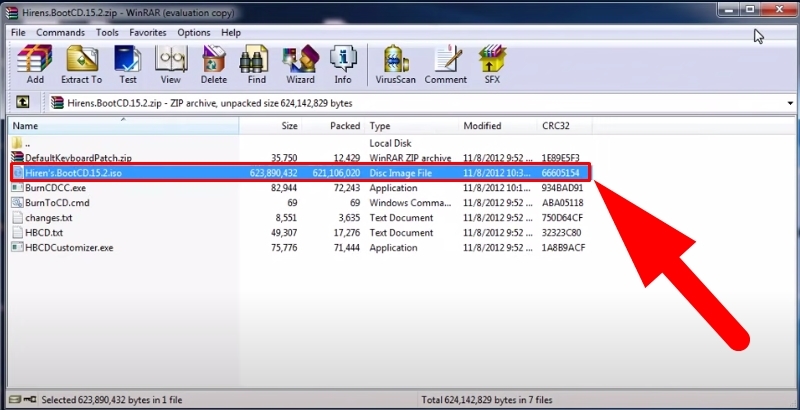Select the BurnCDCC.exe file
The width and height of the screenshot is (800, 410).
point(55,187)
